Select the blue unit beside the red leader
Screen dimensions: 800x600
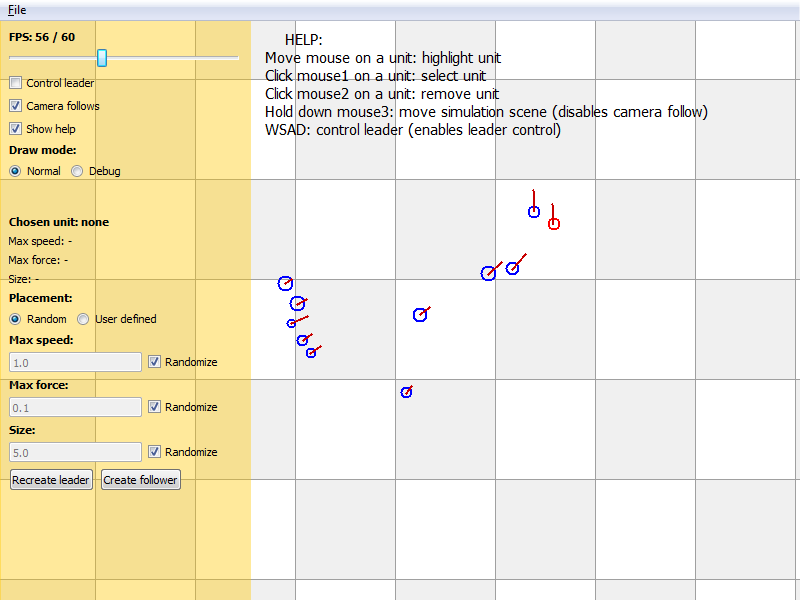click(x=534, y=211)
